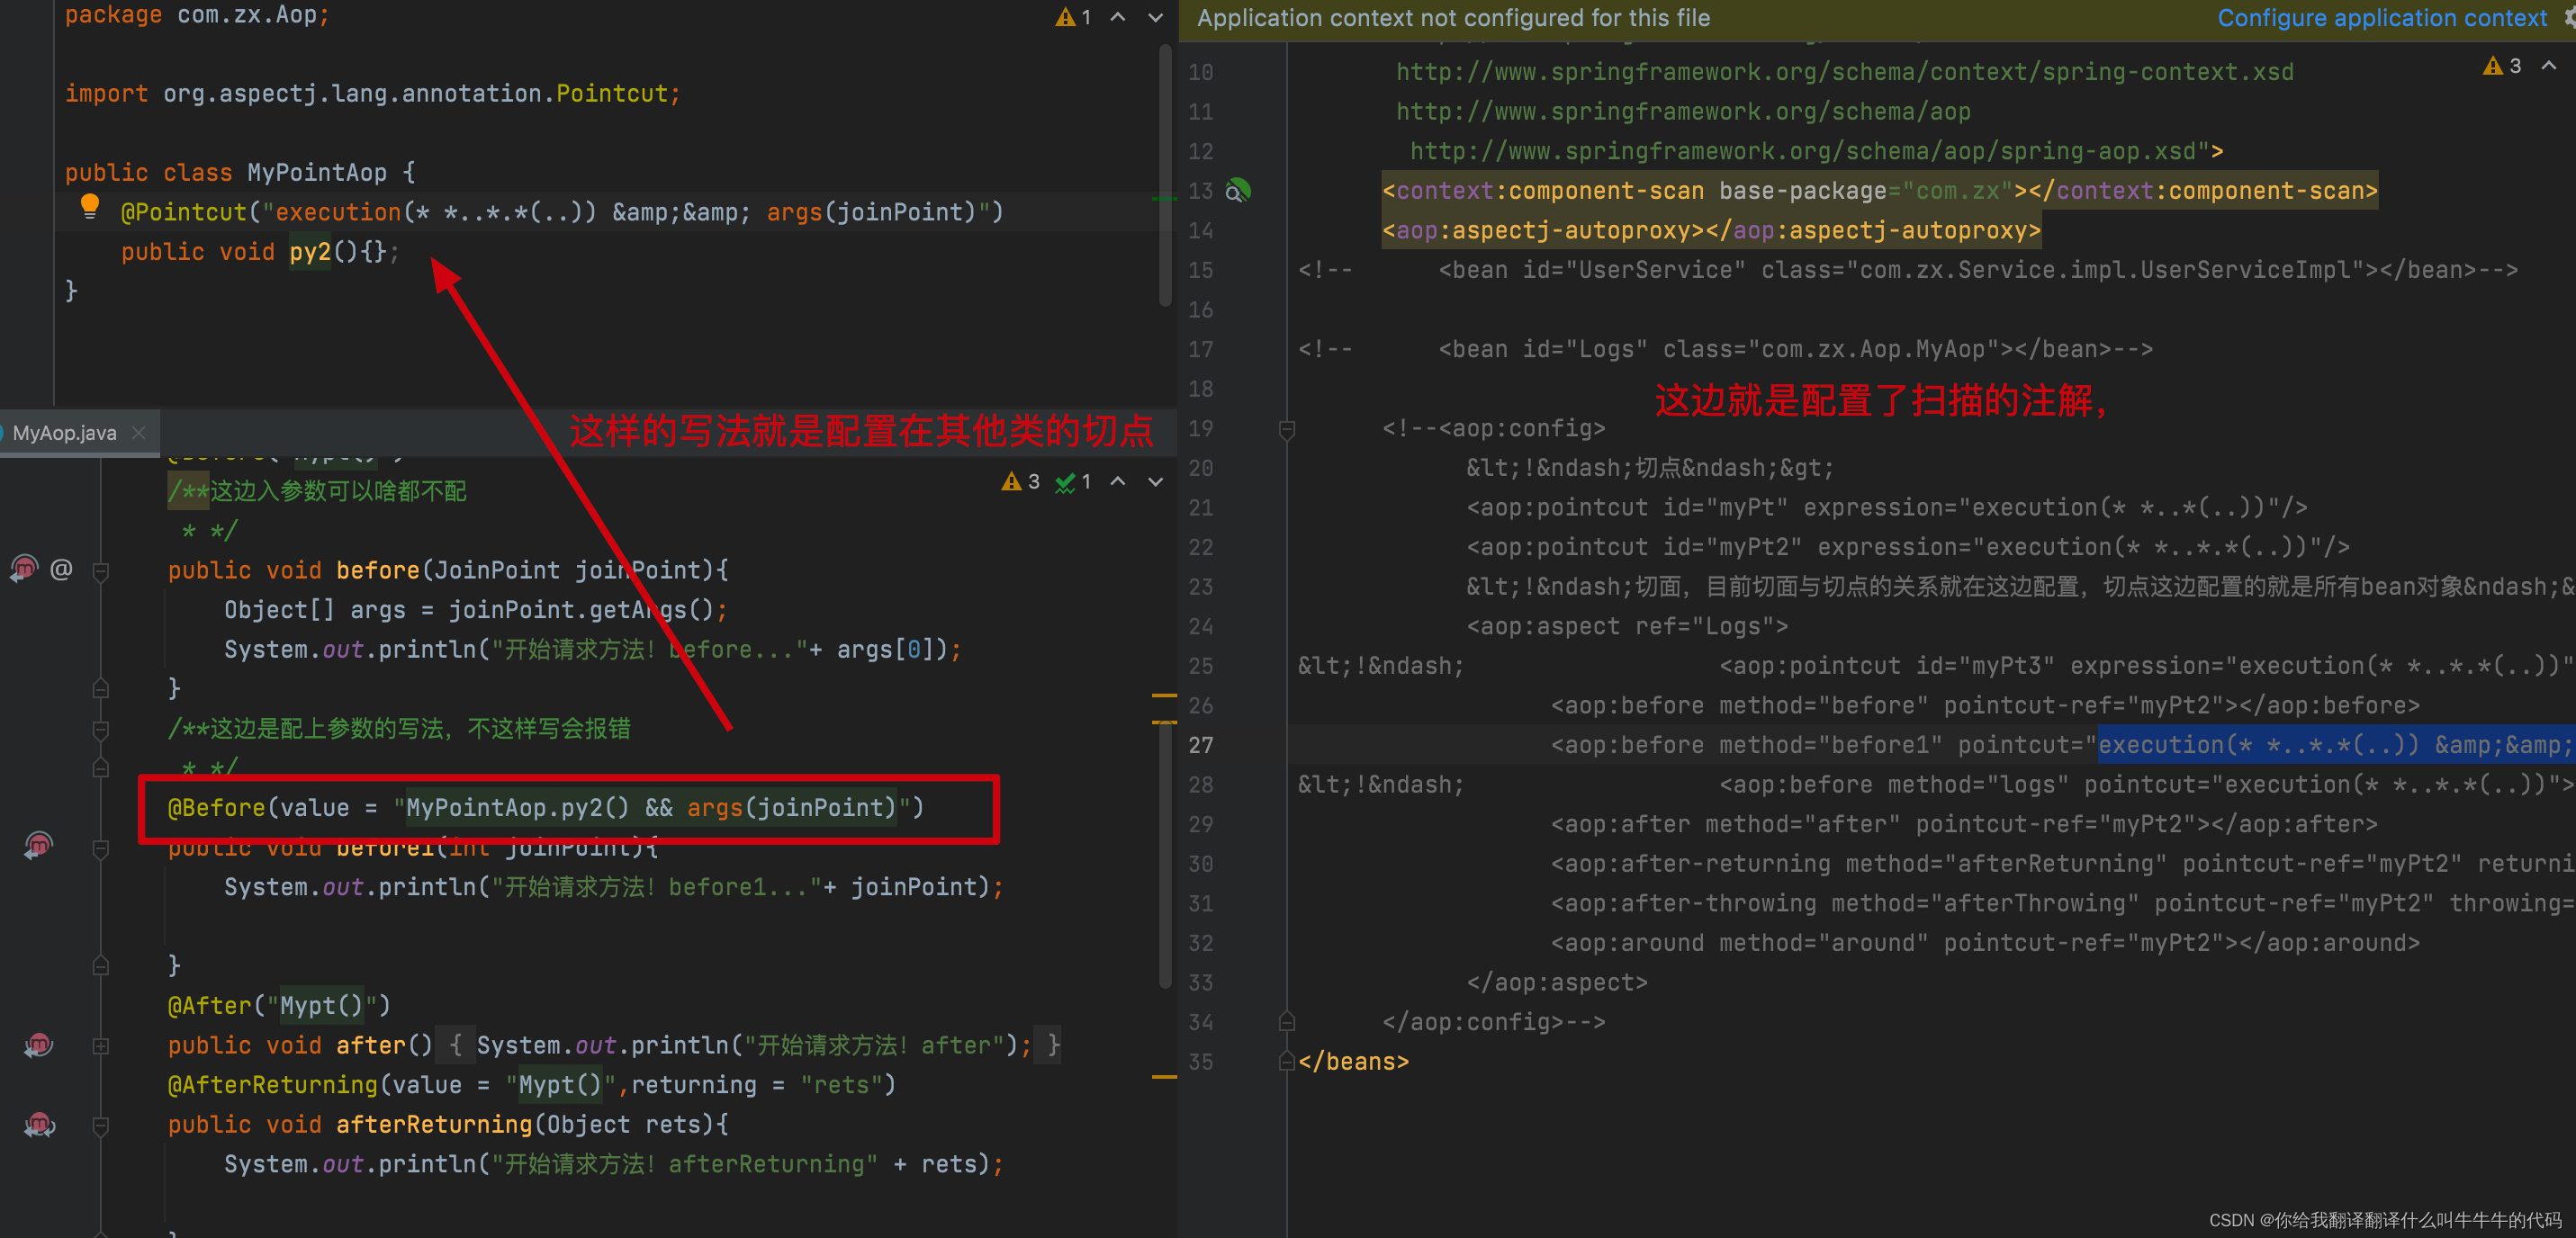
Task: Go to previous highlighted error in MyPointAop editor
Action: click(1118, 18)
